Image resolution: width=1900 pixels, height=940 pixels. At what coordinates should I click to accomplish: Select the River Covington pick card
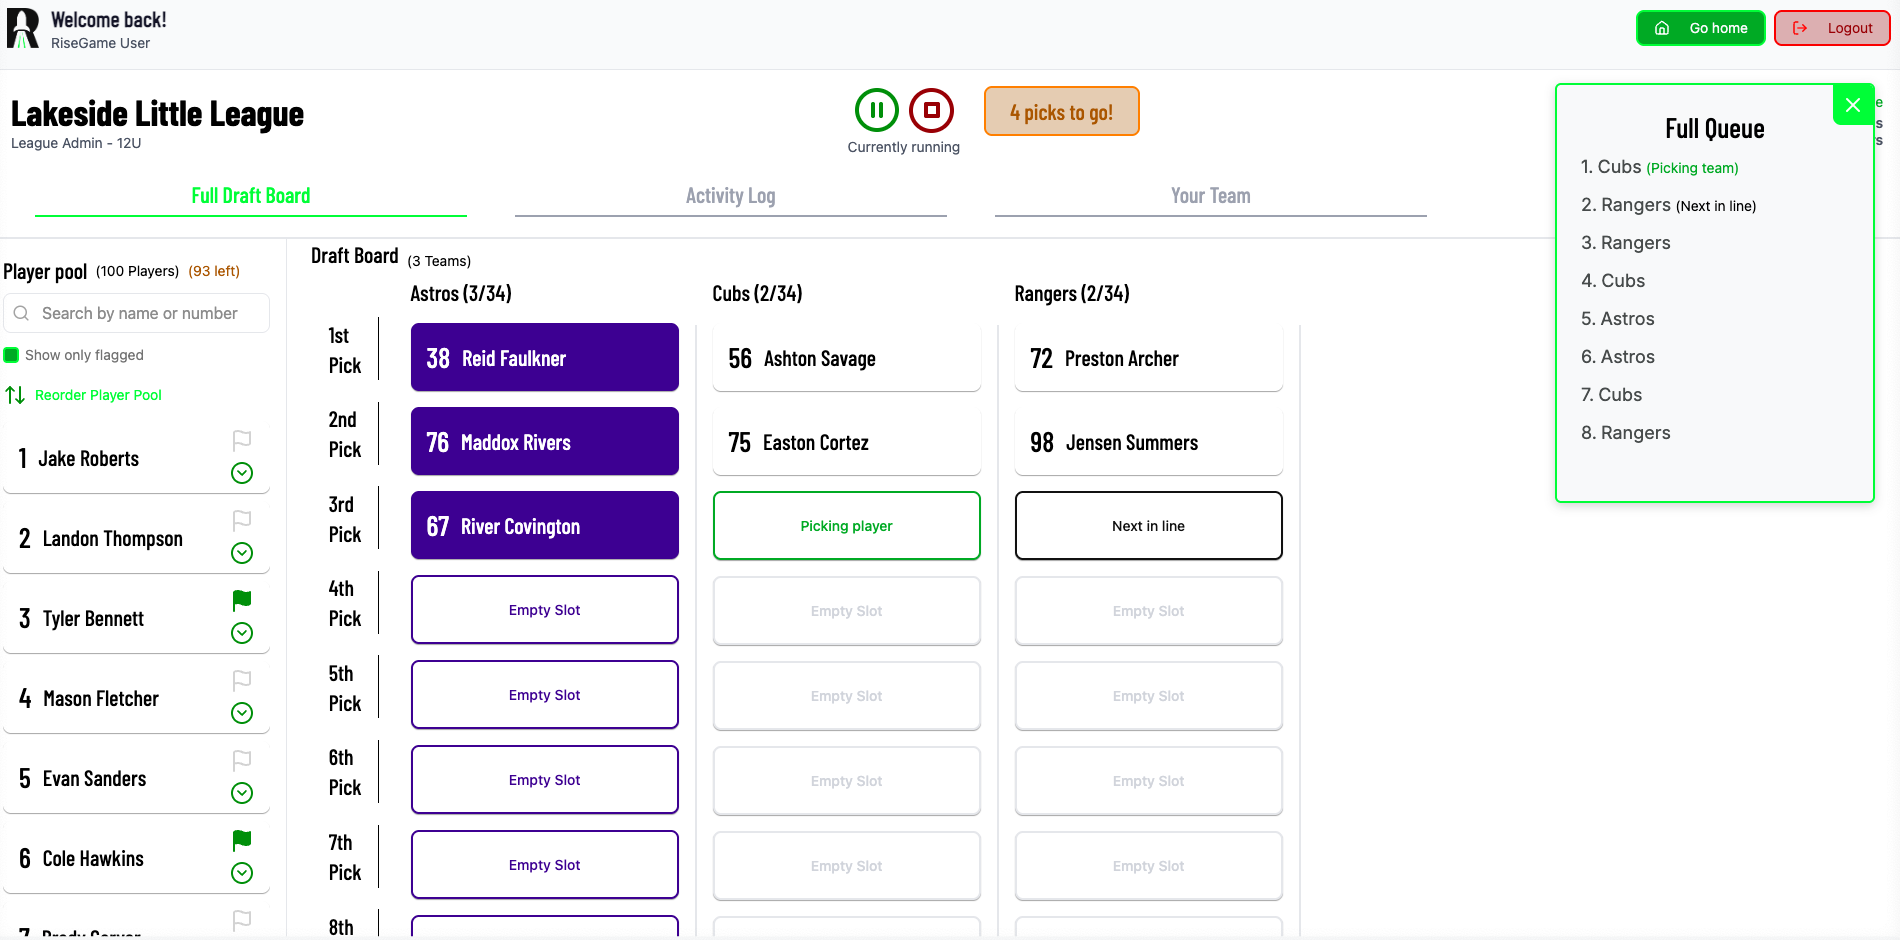[x=545, y=525]
